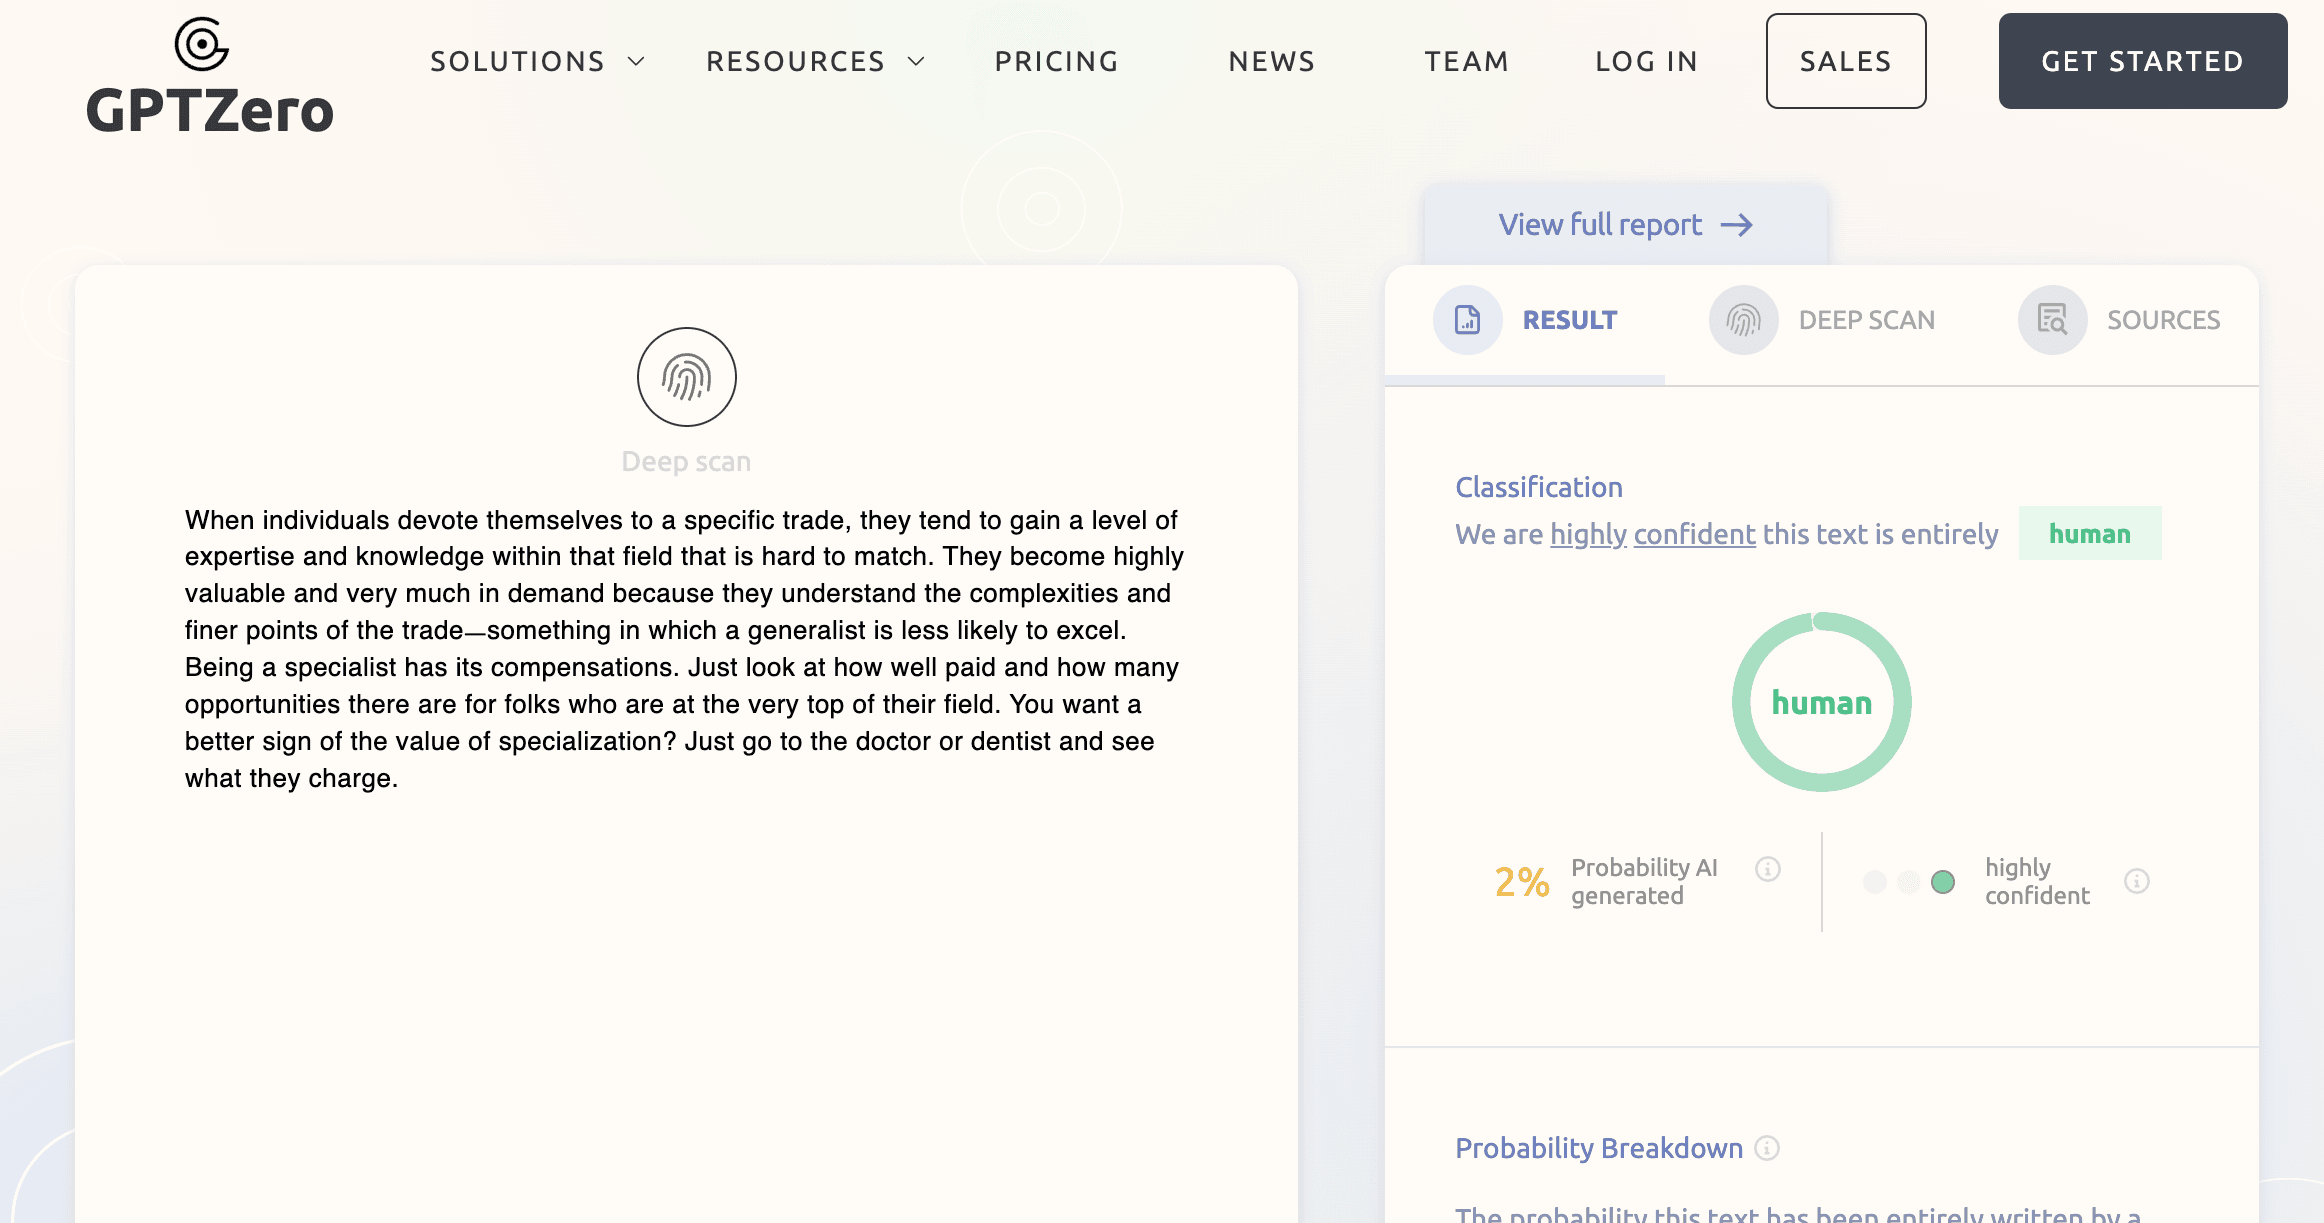Click info icon beside Probability AI generated
This screenshot has width=2324, height=1223.
pyautogui.click(x=1768, y=868)
